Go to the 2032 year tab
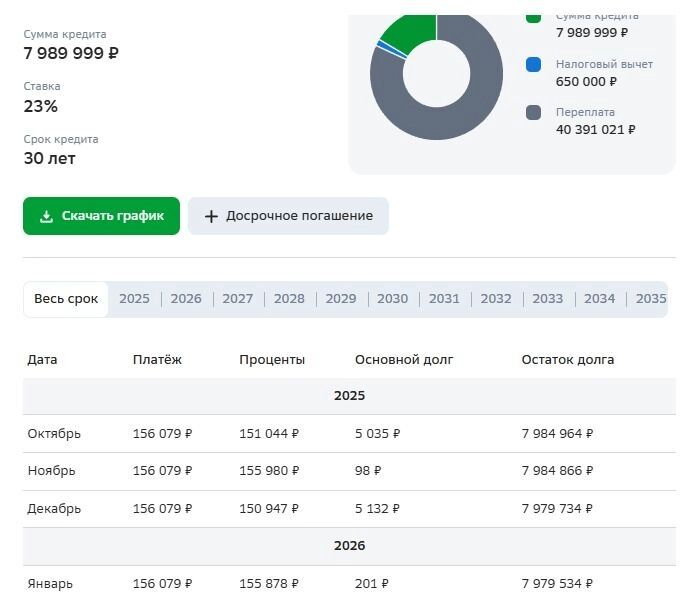The width and height of the screenshot is (695, 593). (496, 299)
